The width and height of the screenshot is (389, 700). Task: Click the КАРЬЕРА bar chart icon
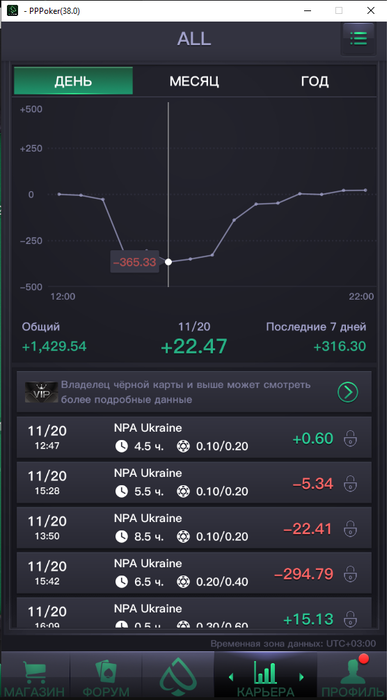[x=265, y=672]
